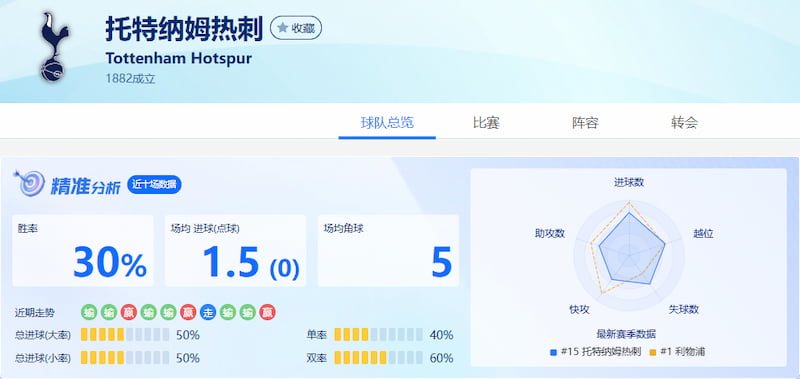Image resolution: width=800 pixels, height=379 pixels.
Task: Click the 双率 60% progress bar
Action: (x=379, y=358)
